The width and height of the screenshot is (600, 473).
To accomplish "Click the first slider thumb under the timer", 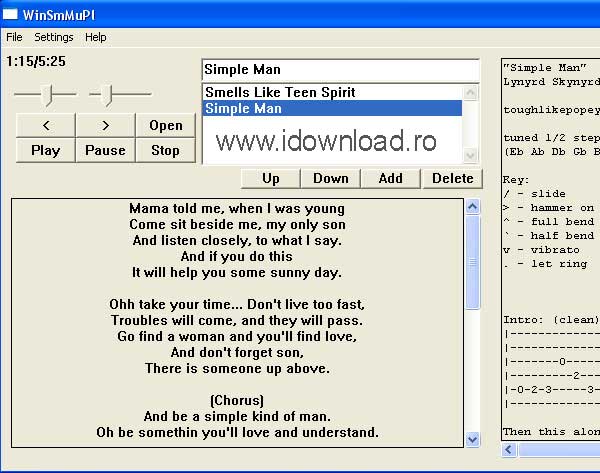I will click(x=47, y=95).
